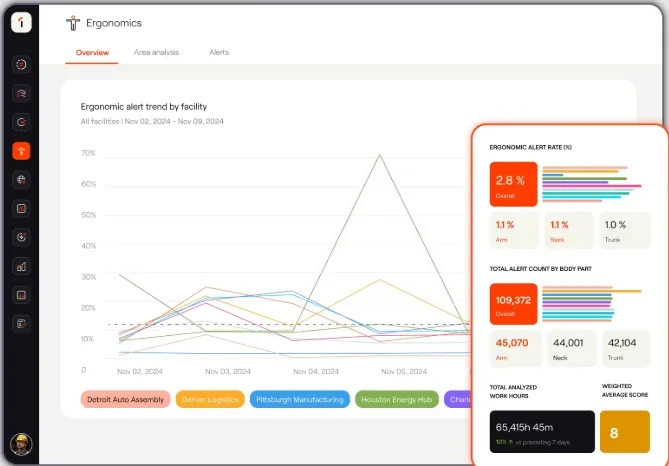
Task: Open the circular target icon with spark
Action: click(21, 237)
